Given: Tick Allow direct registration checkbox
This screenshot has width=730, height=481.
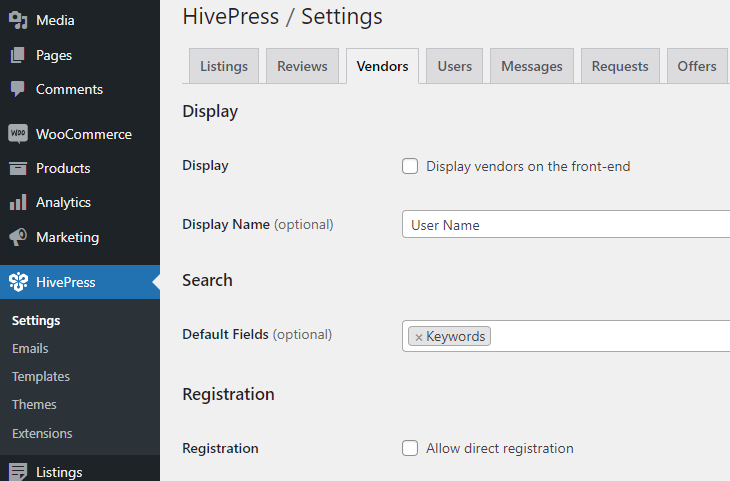Looking at the screenshot, I should coord(410,448).
